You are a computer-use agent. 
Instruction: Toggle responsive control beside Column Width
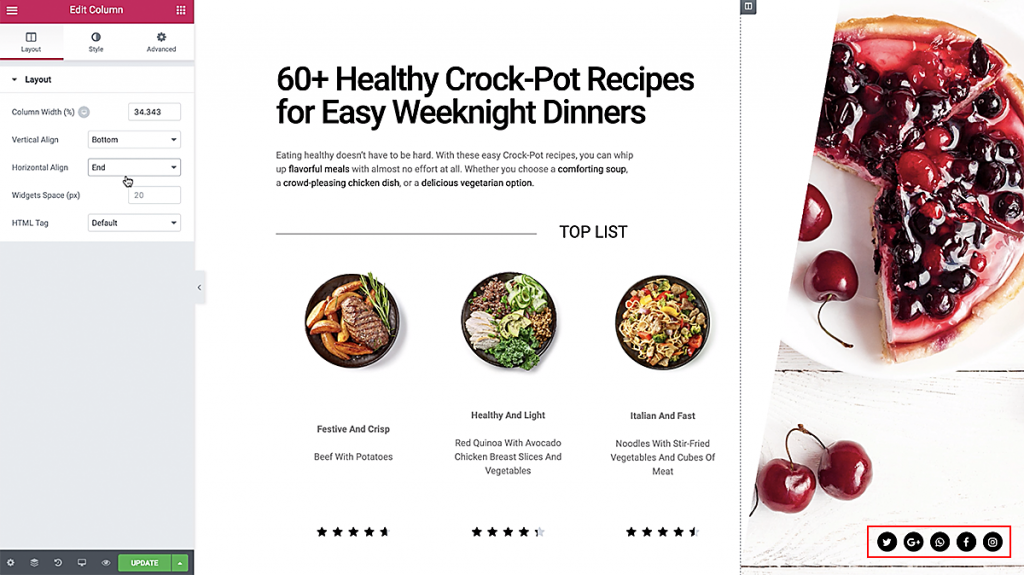click(84, 112)
